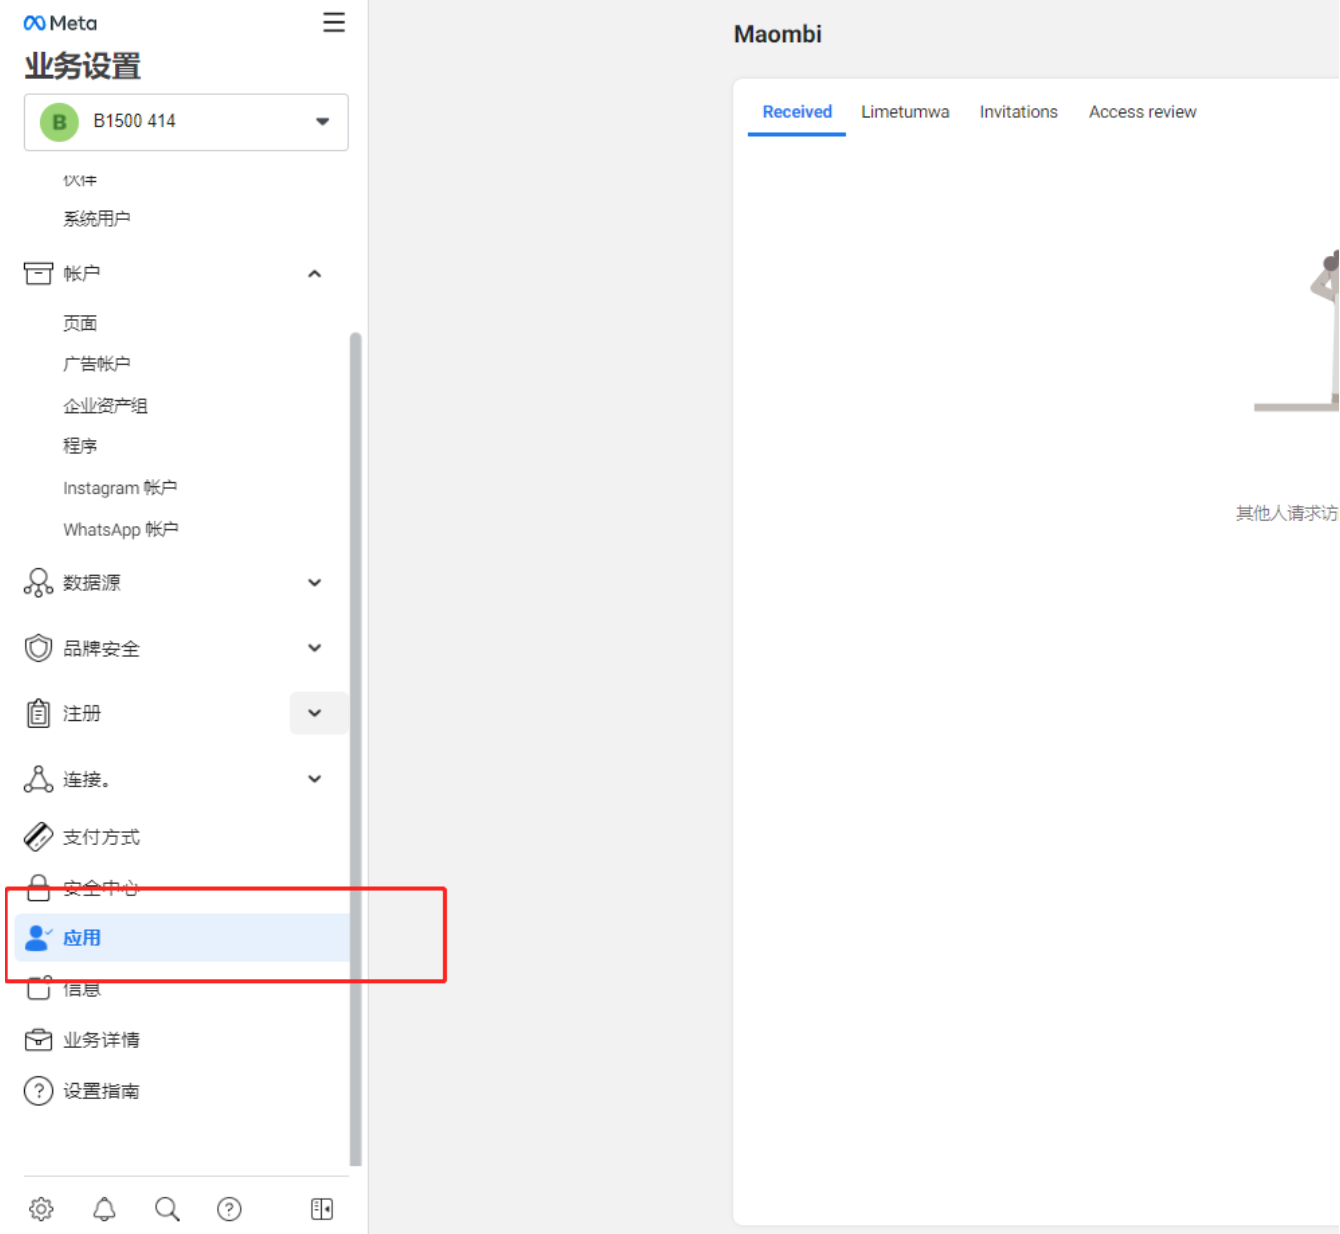Open the 广告帐户 link

tap(97, 364)
